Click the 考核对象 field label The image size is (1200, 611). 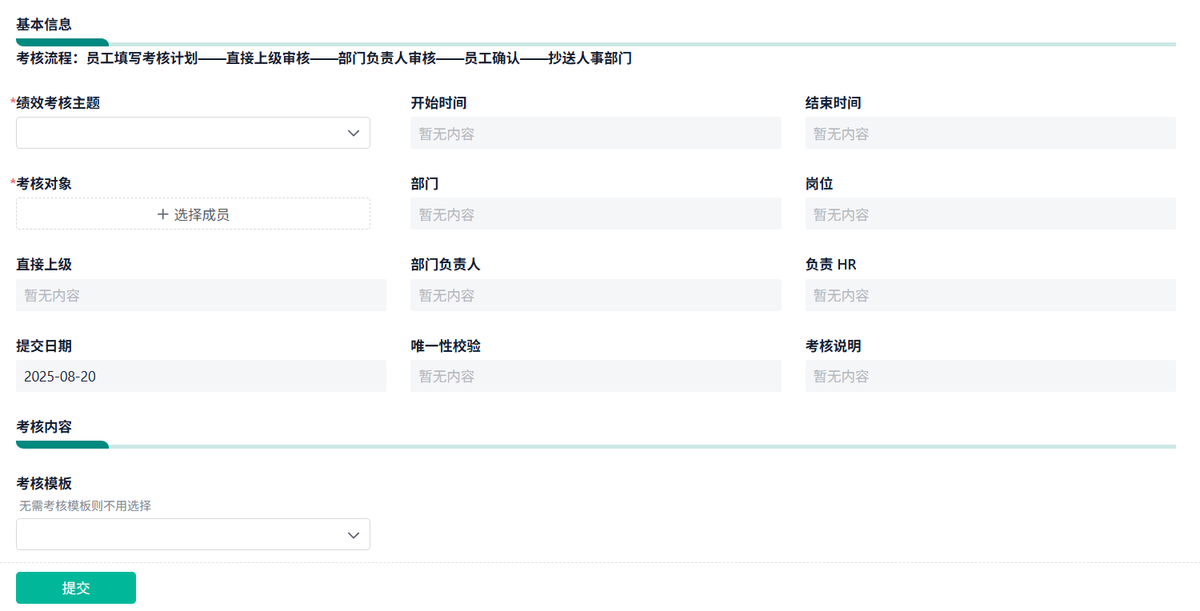tap(44, 184)
